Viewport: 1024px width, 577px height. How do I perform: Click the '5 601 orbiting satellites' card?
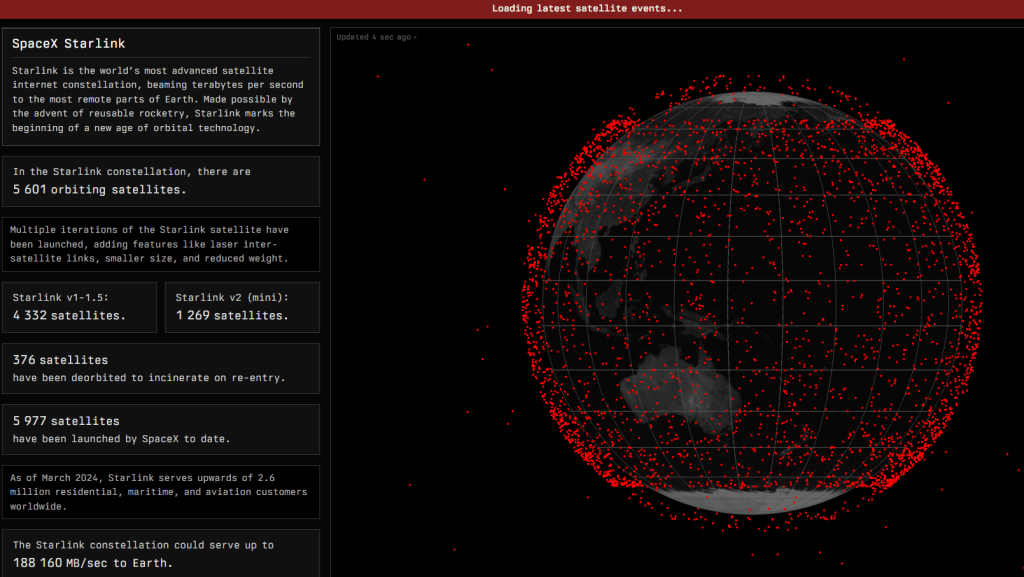pyautogui.click(x=160, y=181)
